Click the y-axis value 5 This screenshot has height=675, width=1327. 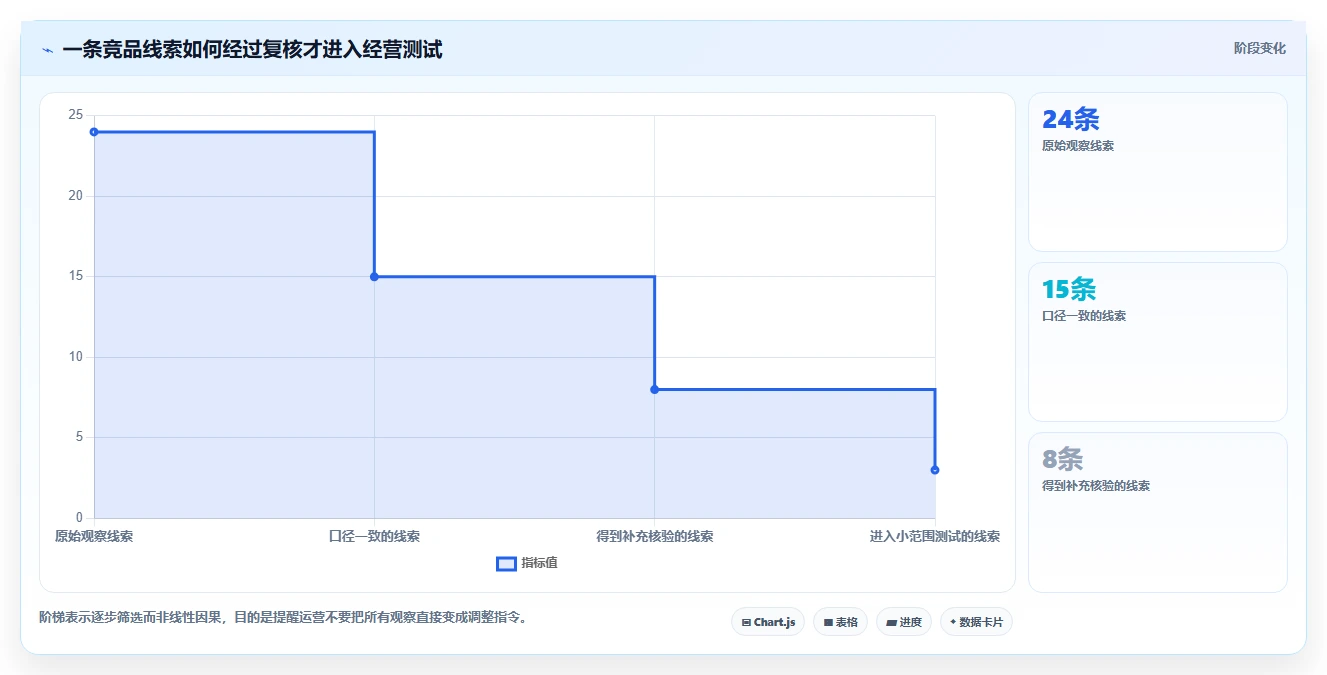(80, 437)
